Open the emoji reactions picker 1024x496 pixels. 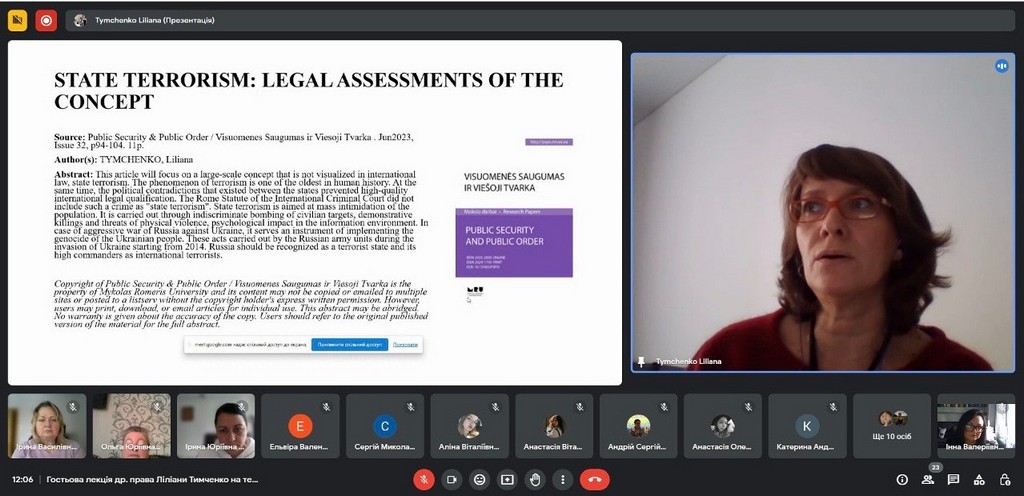pos(480,479)
